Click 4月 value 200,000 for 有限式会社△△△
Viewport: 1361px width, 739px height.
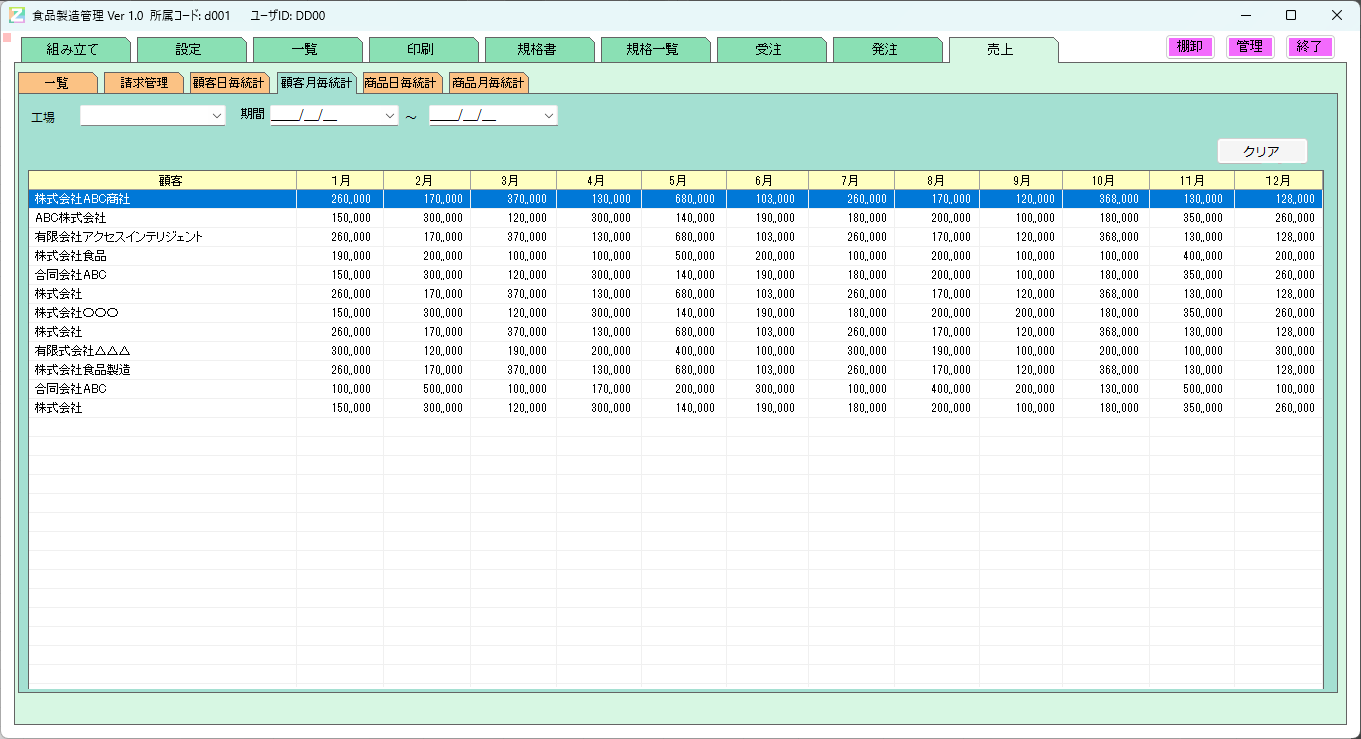pyautogui.click(x=611, y=352)
